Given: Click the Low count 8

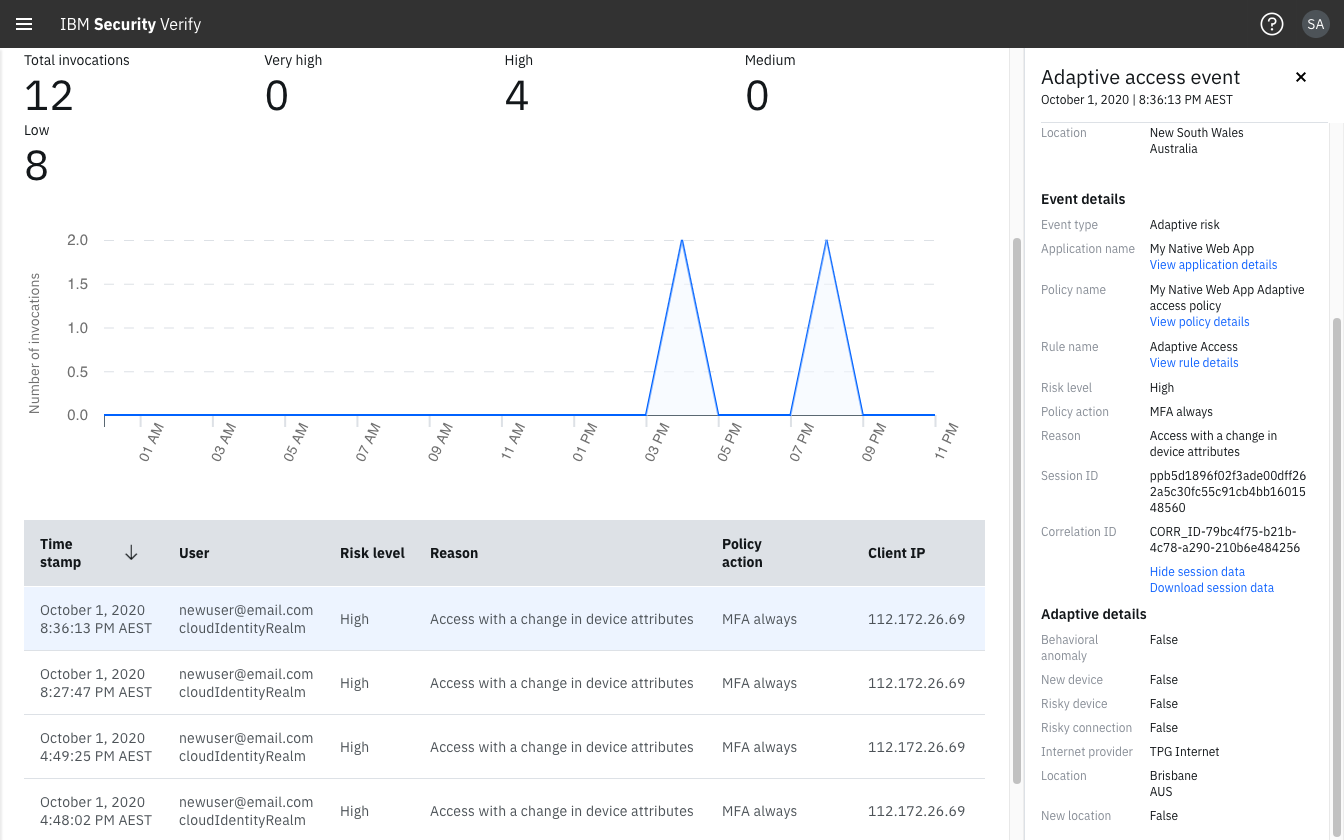Looking at the screenshot, I should (x=36, y=166).
